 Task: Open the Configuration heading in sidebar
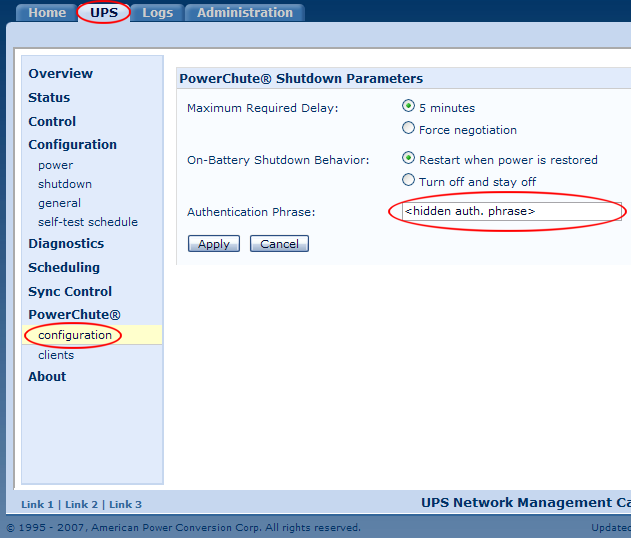click(72, 144)
